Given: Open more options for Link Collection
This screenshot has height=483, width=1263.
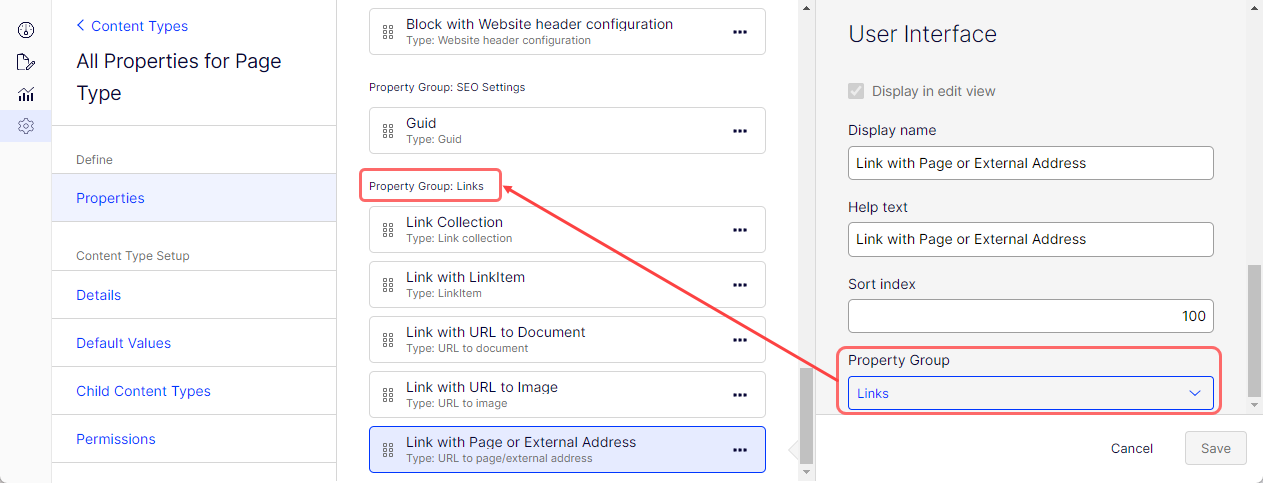Looking at the screenshot, I should 740,230.
